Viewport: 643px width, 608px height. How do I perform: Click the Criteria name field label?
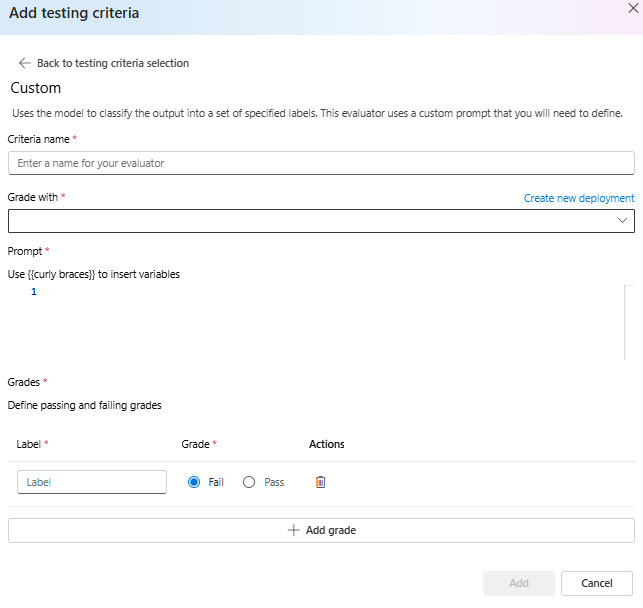(x=38, y=139)
